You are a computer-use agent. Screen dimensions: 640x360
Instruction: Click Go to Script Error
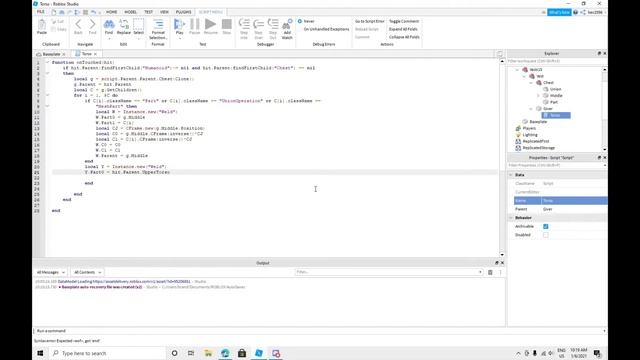(369, 21)
